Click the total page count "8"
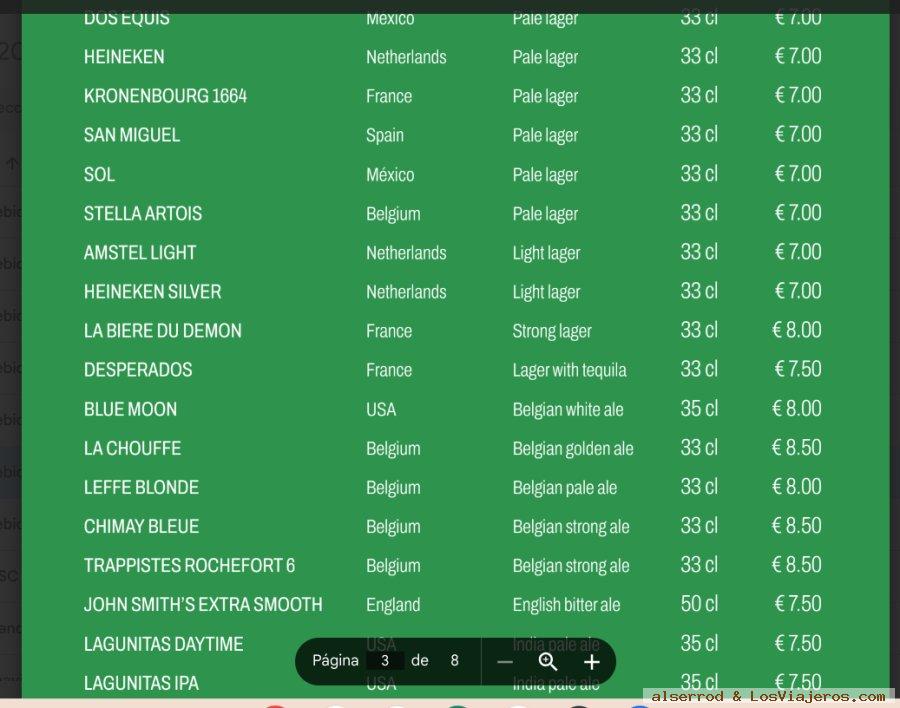900x708 pixels. 455,661
